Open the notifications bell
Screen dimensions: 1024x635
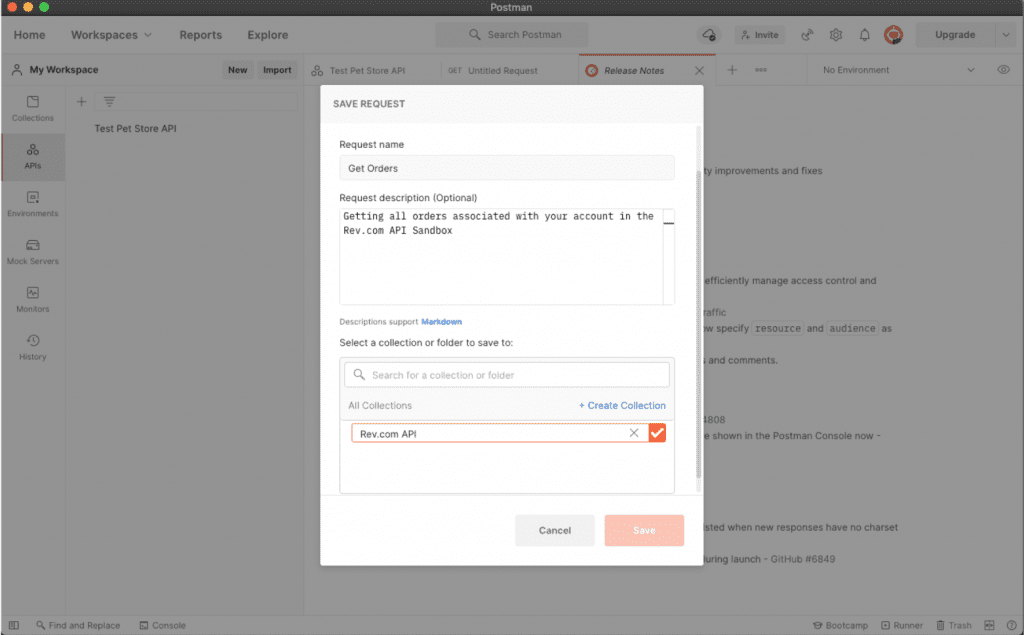click(x=865, y=35)
